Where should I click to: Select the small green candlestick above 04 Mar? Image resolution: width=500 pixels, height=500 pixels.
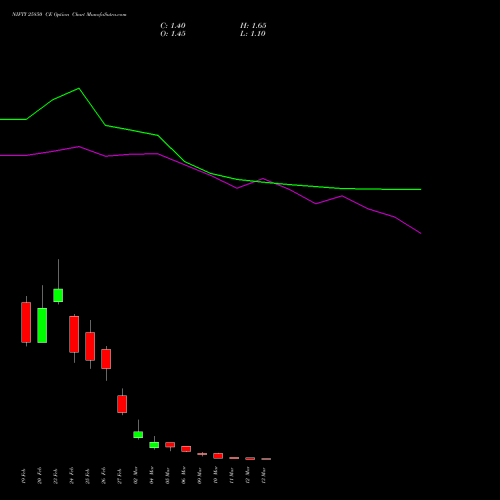[x=154, y=445]
